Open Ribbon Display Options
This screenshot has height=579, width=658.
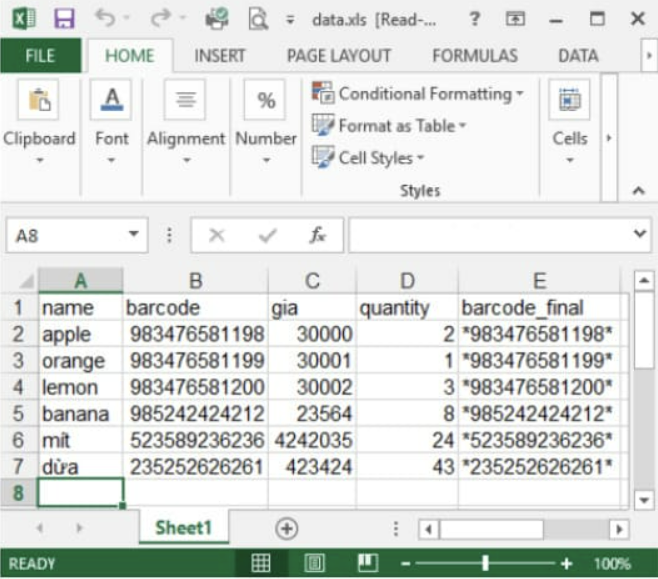click(515, 19)
